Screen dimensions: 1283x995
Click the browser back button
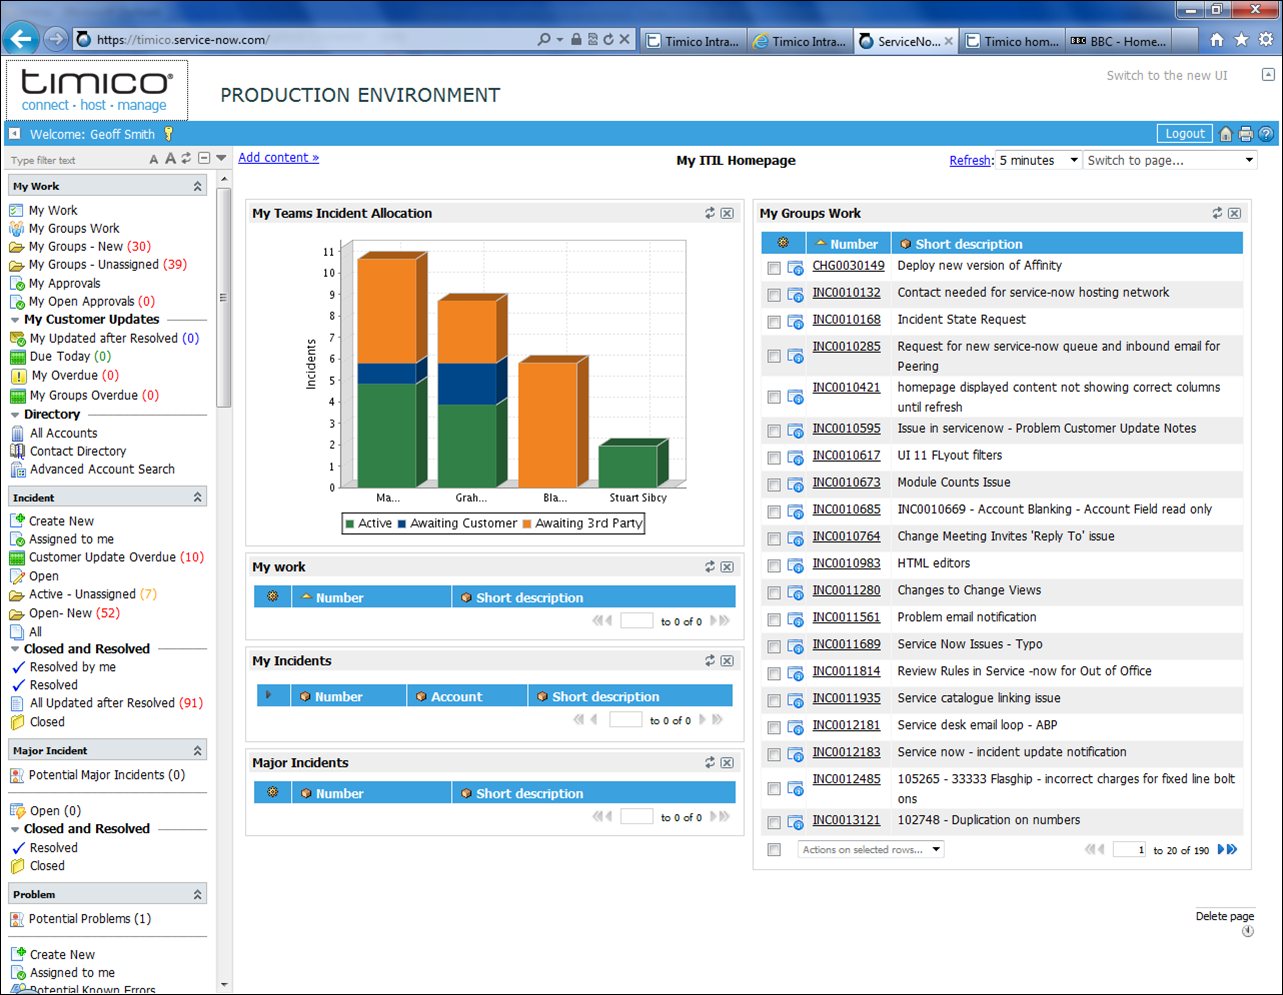click(x=21, y=39)
